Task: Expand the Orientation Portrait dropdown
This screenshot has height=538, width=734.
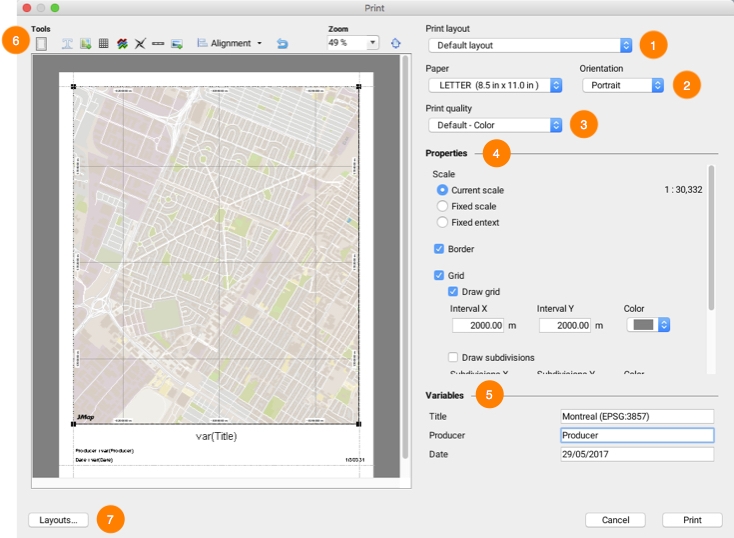Action: (x=623, y=86)
